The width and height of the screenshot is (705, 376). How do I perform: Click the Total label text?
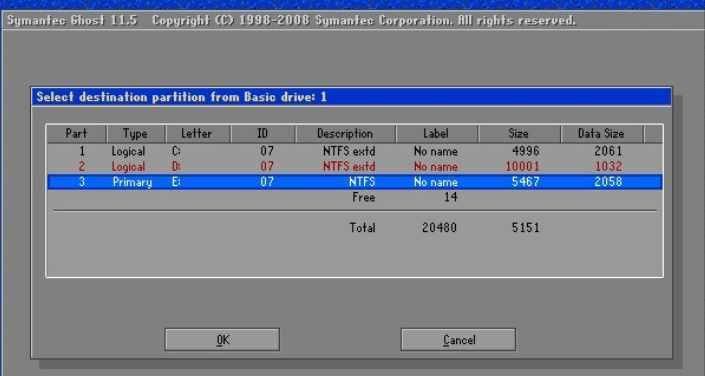point(362,228)
